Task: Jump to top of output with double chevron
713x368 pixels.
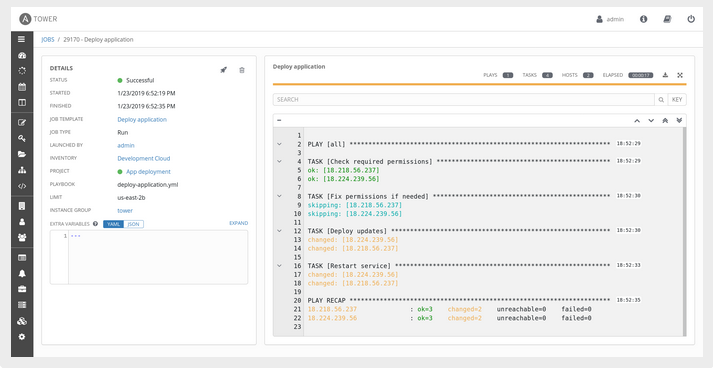Action: (665, 121)
